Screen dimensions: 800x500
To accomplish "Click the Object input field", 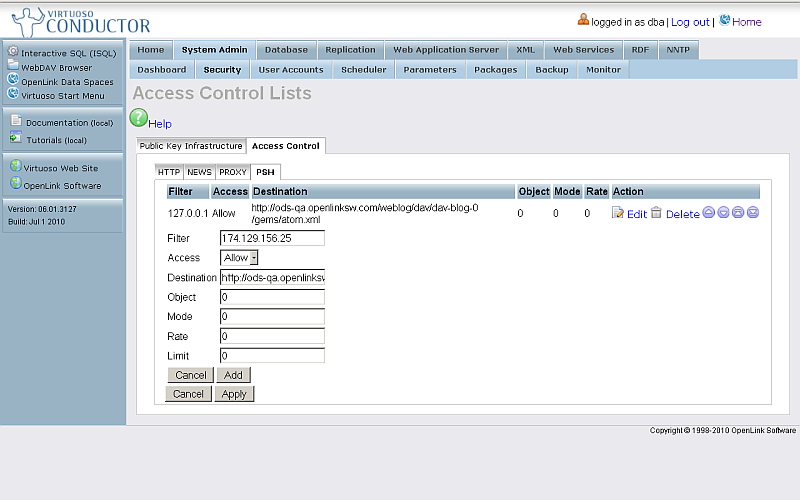I will [x=272, y=297].
